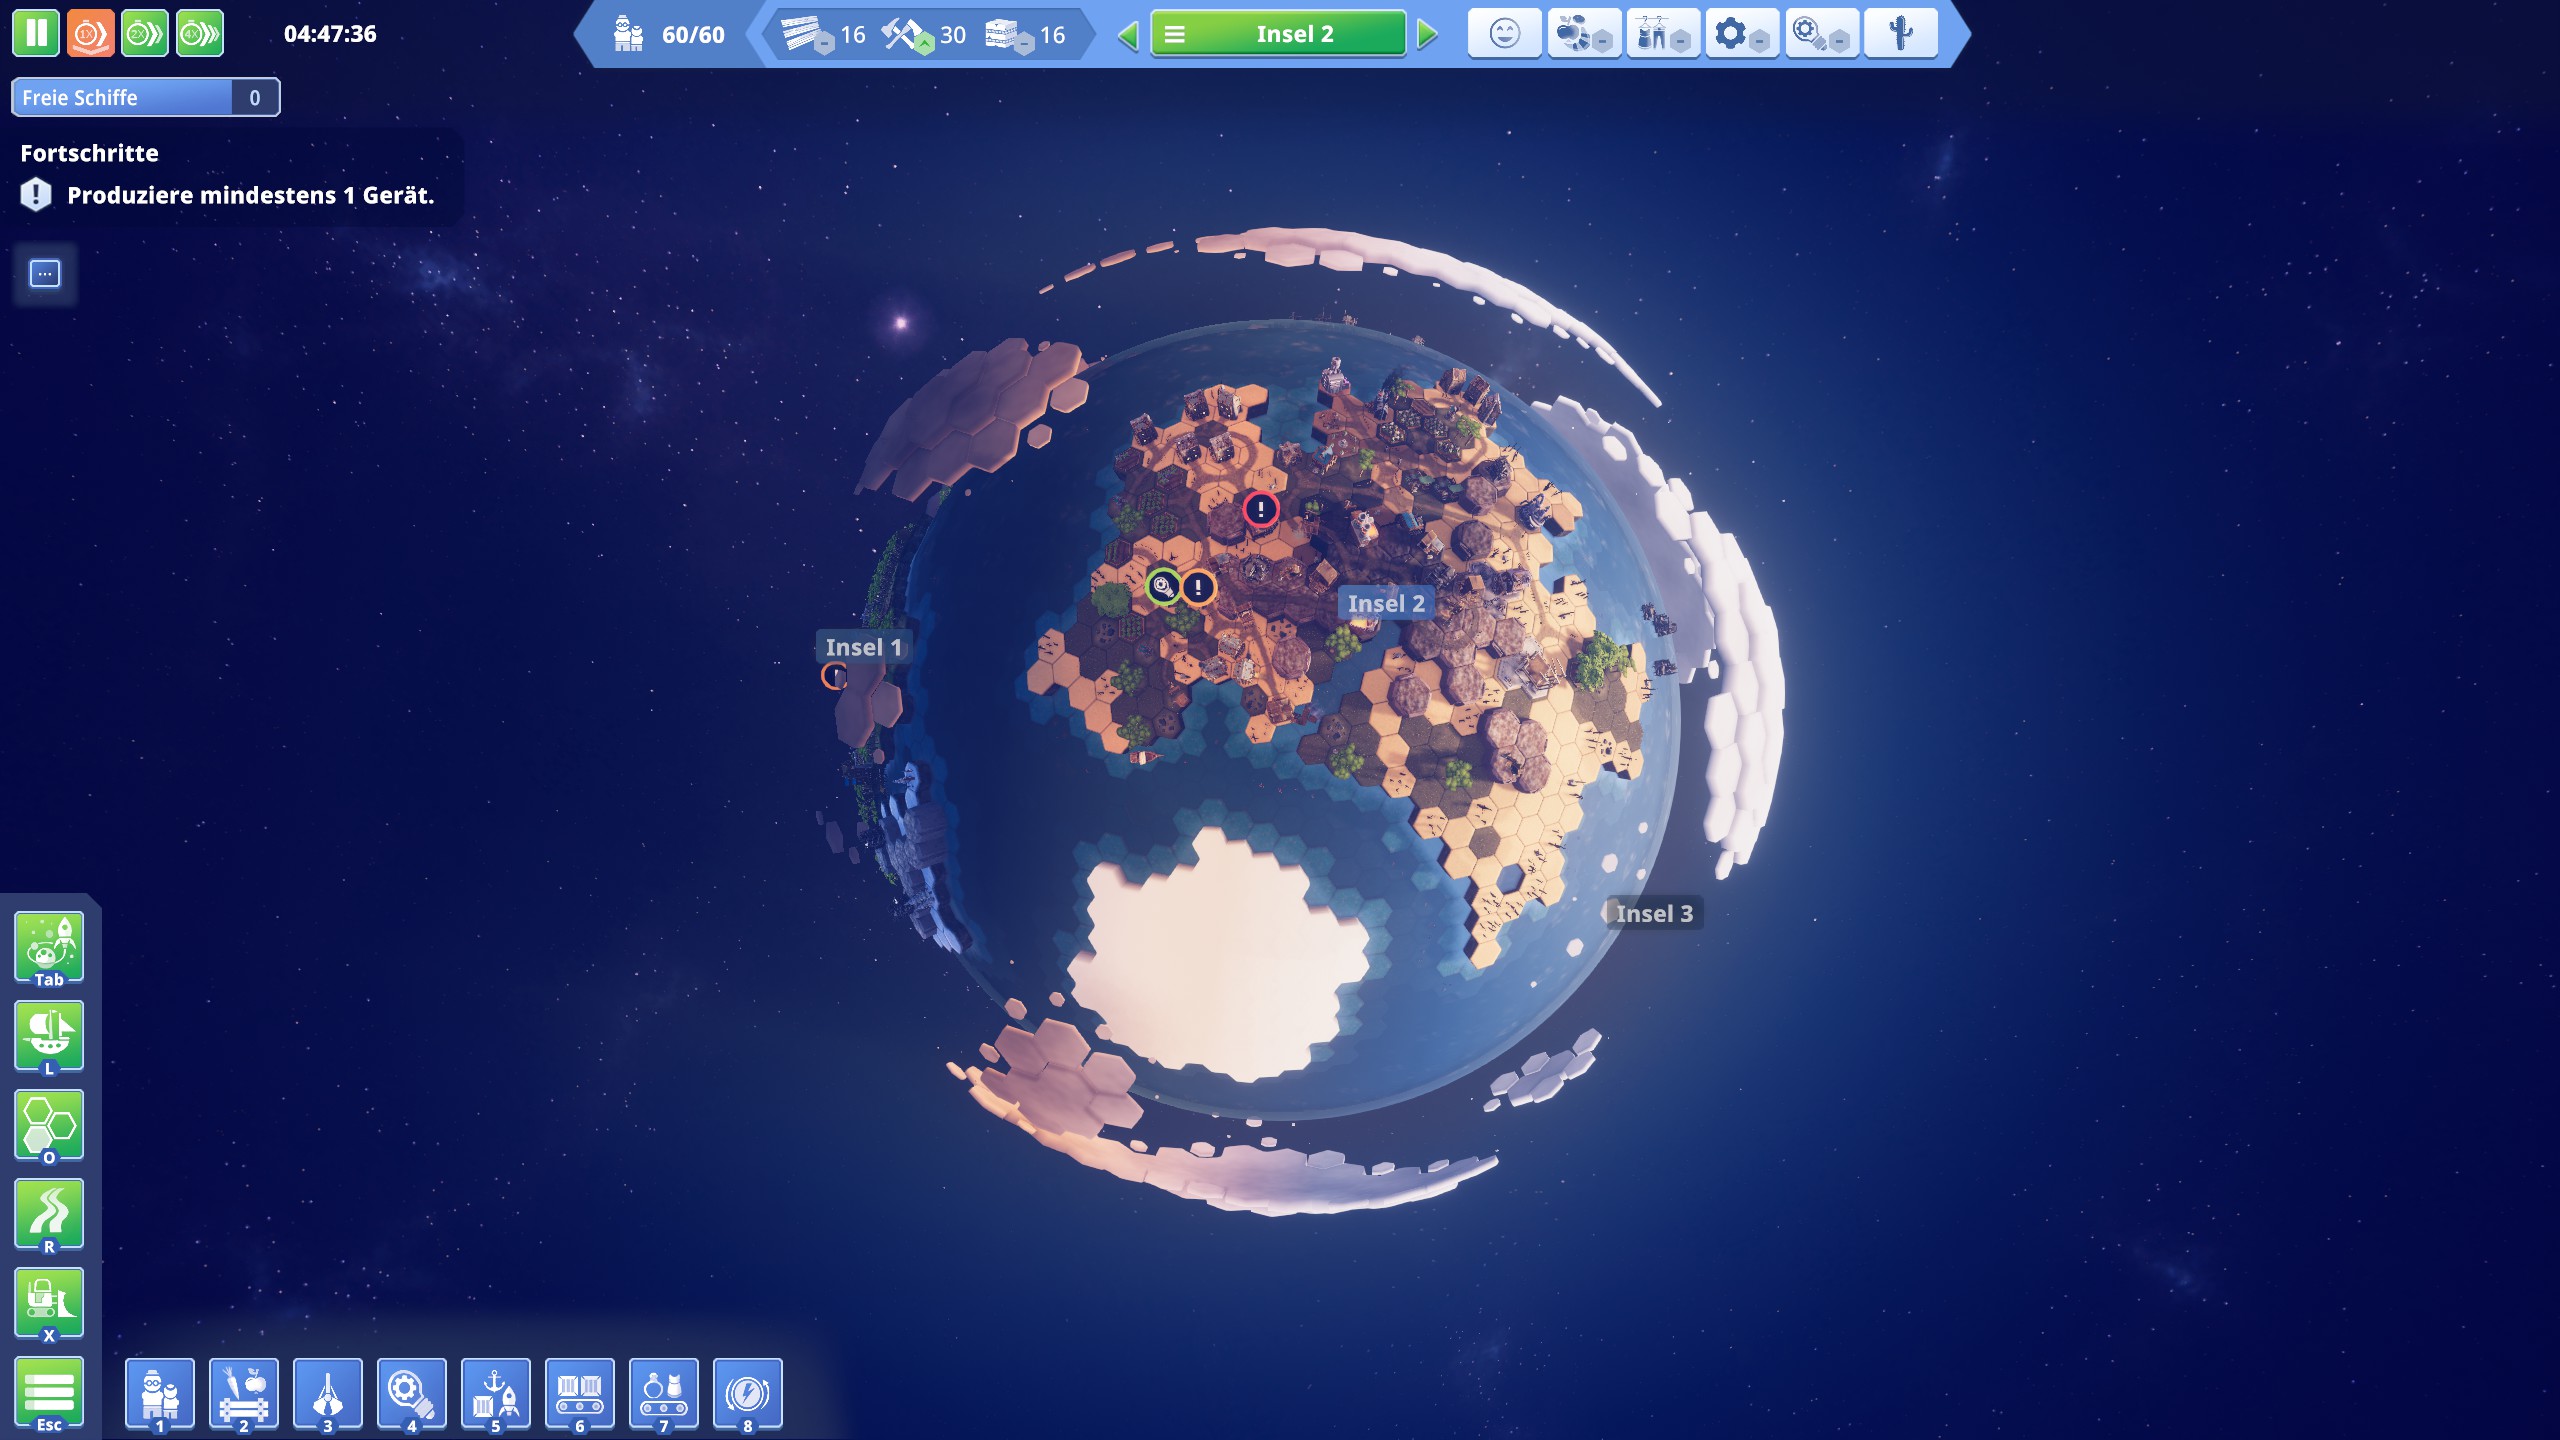Click the game timer 04:47:36
This screenshot has height=1440, width=2560.
click(x=330, y=34)
